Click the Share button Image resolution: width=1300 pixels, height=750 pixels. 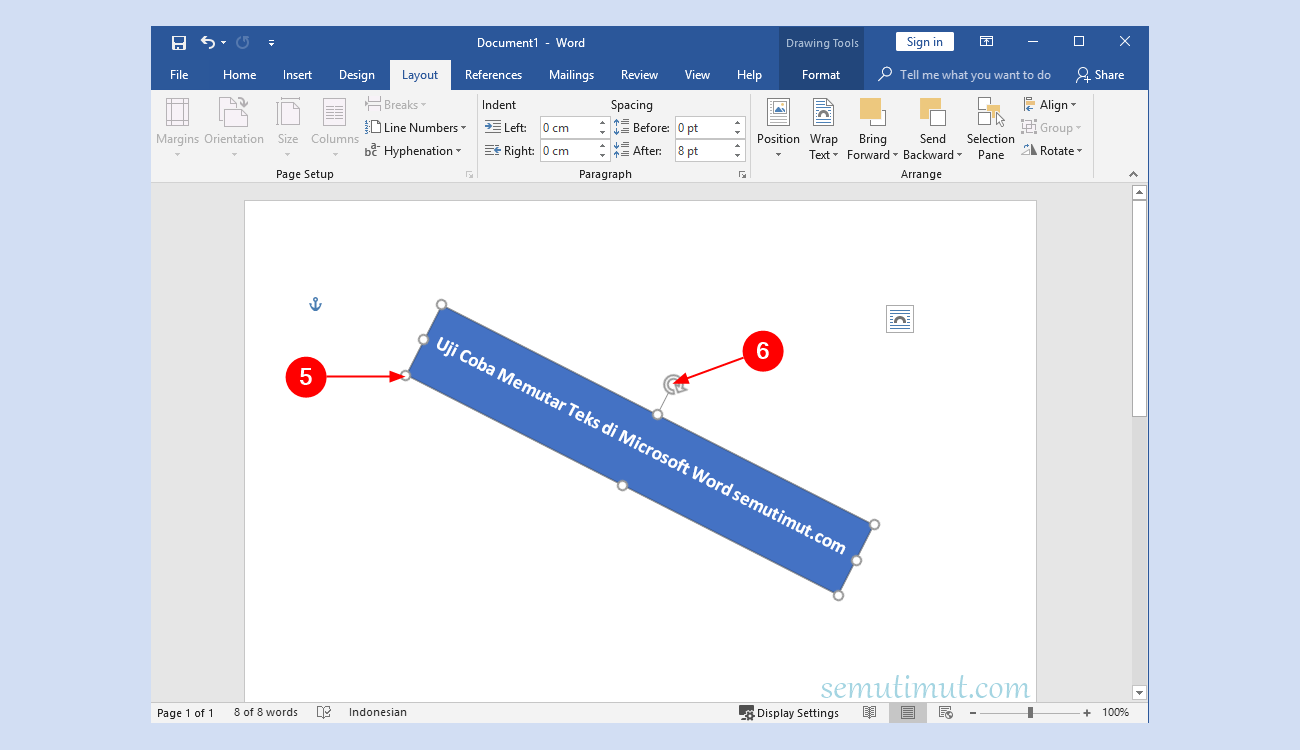point(1100,75)
